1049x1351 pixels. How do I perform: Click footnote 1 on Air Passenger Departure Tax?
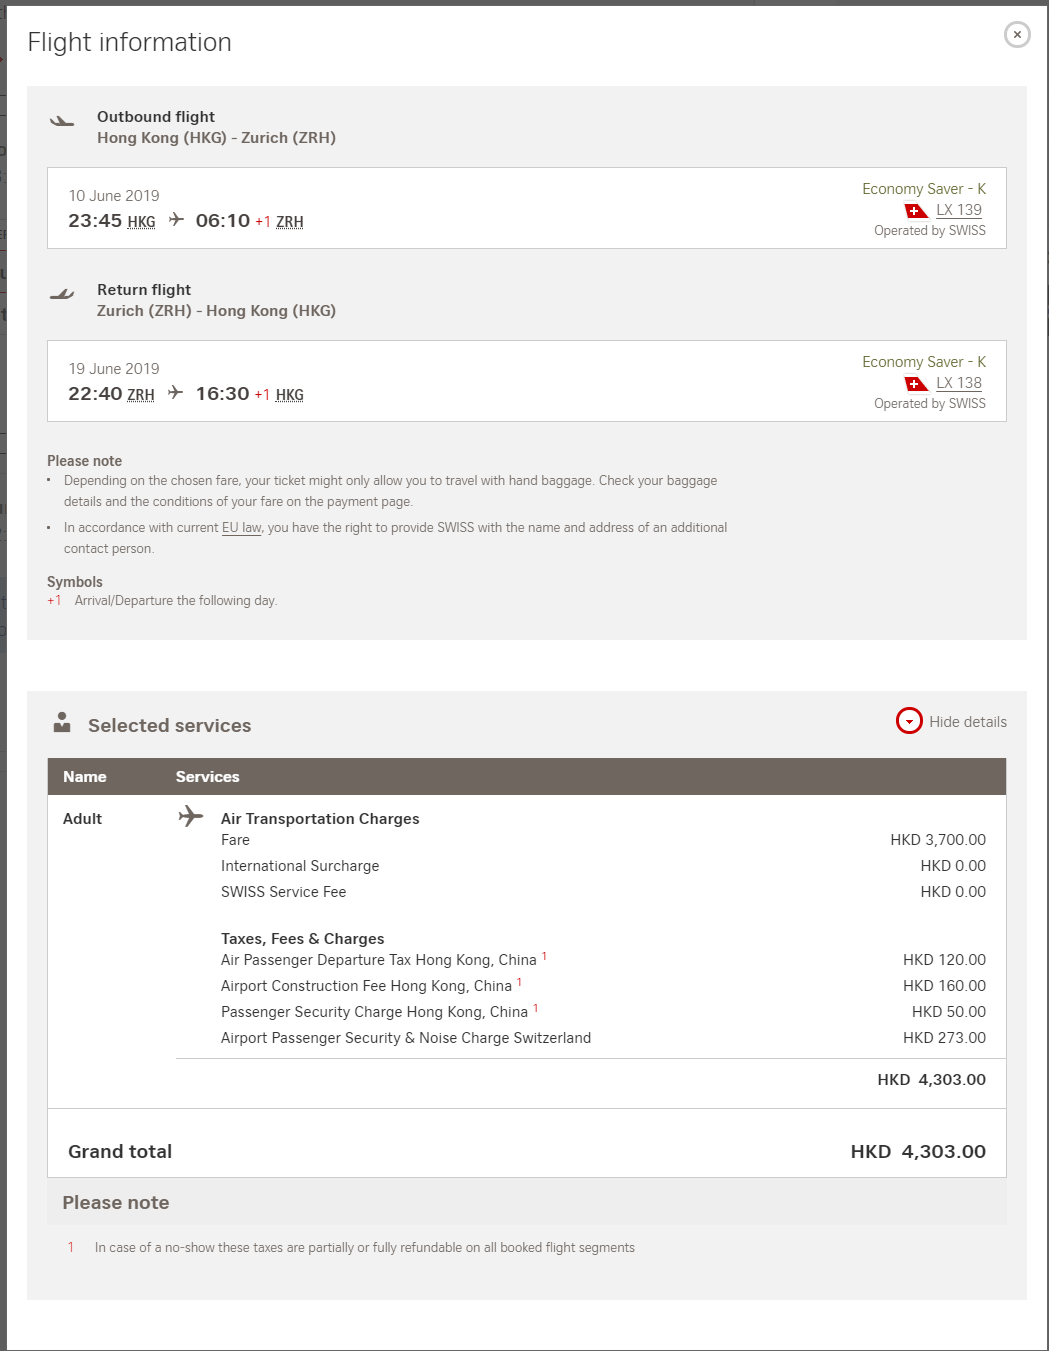click(544, 956)
